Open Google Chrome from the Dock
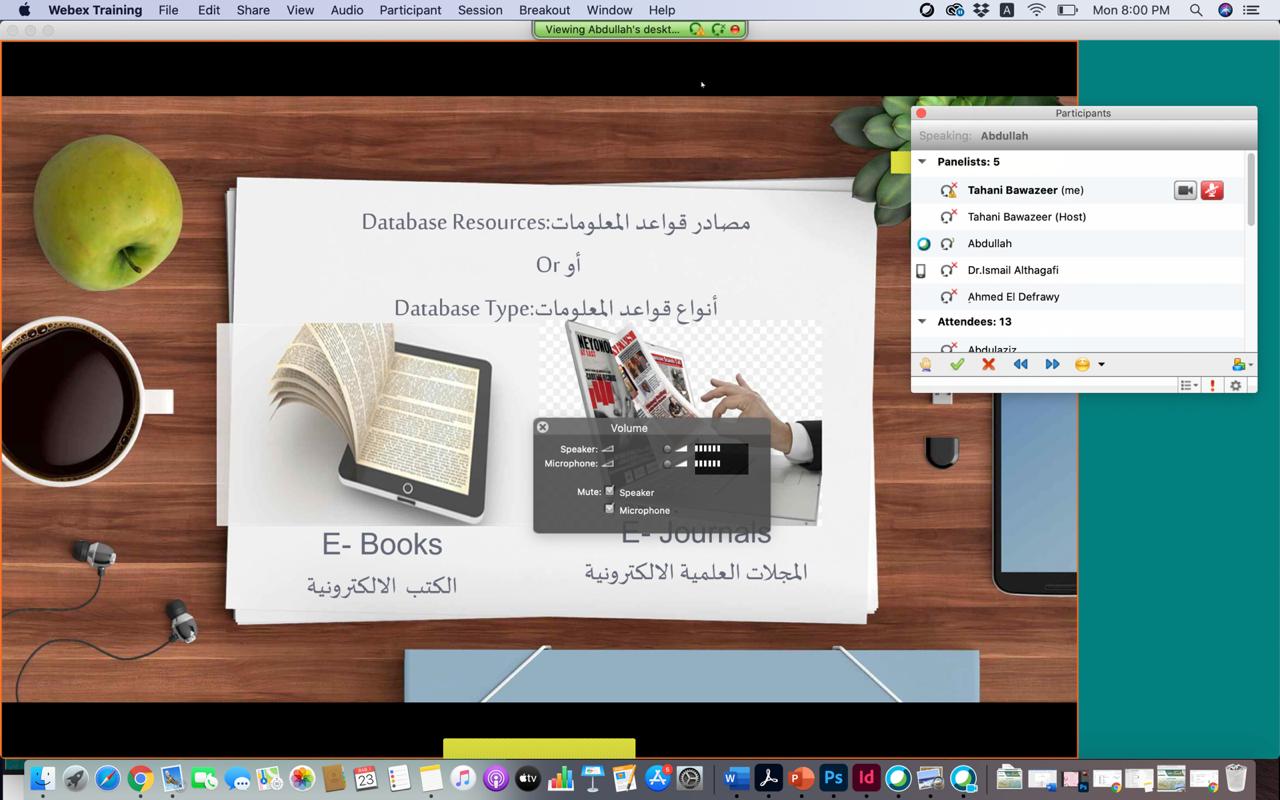This screenshot has height=800, width=1280. (x=140, y=778)
